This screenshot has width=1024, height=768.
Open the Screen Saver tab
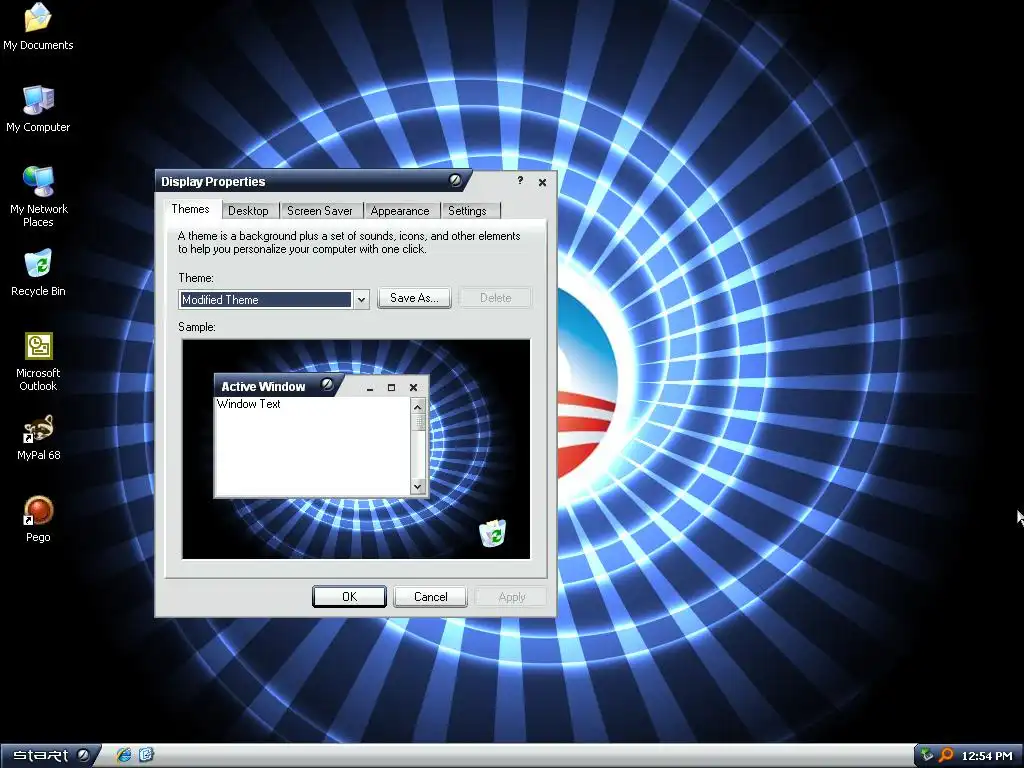(319, 210)
